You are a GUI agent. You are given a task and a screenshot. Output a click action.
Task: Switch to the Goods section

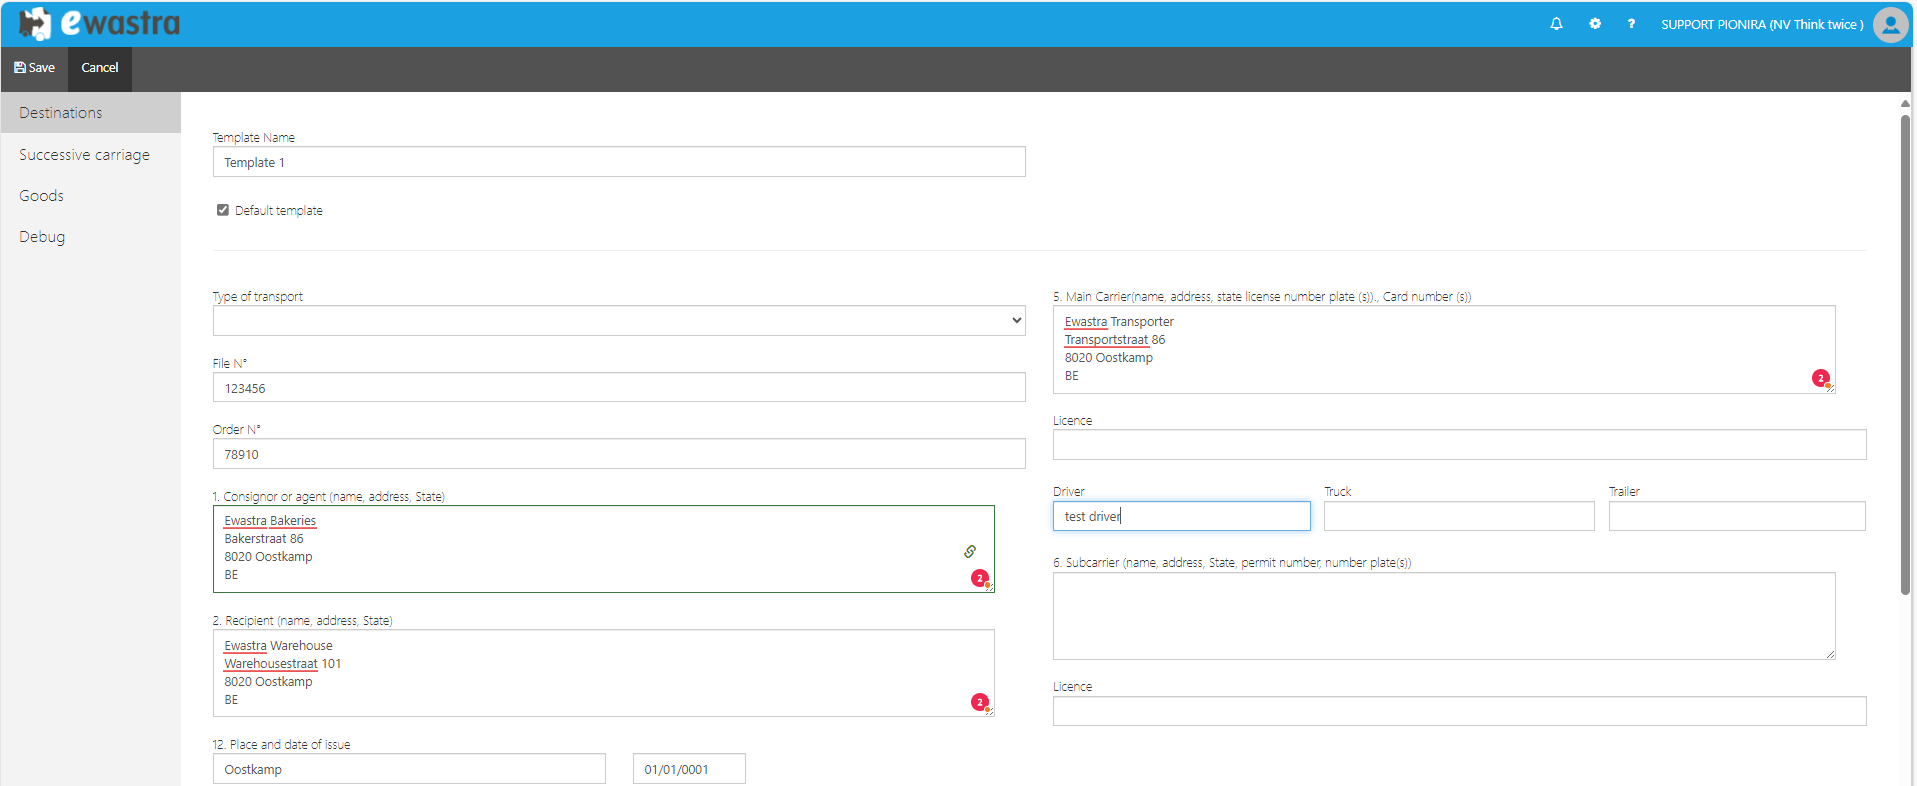[41, 196]
